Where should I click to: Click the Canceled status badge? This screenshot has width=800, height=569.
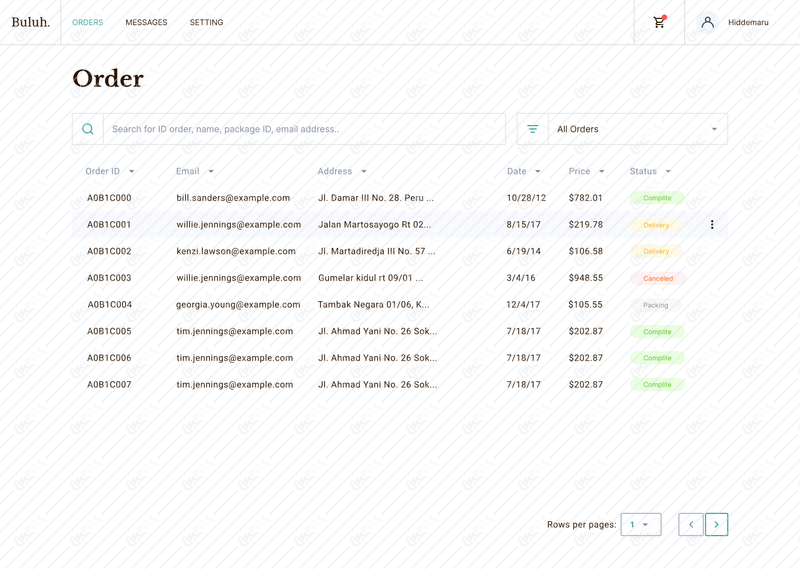[x=658, y=279]
